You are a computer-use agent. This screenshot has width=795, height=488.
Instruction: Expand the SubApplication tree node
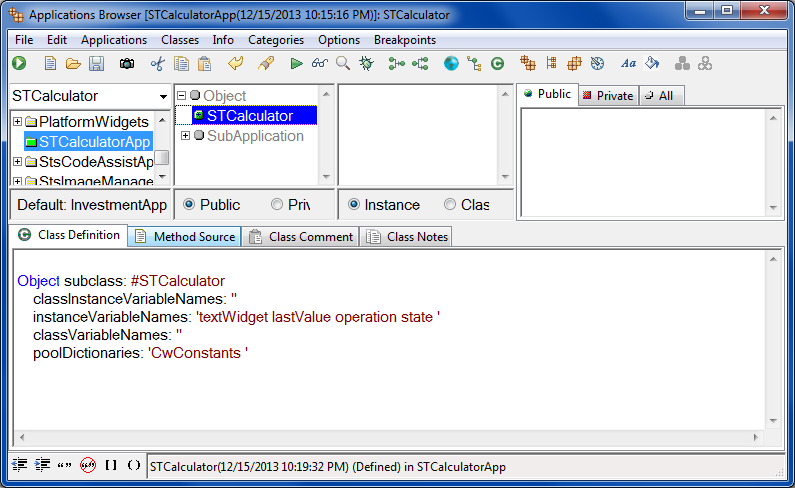(185, 136)
